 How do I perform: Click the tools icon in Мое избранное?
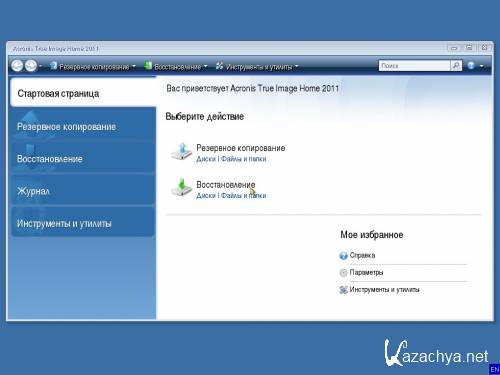point(343,290)
